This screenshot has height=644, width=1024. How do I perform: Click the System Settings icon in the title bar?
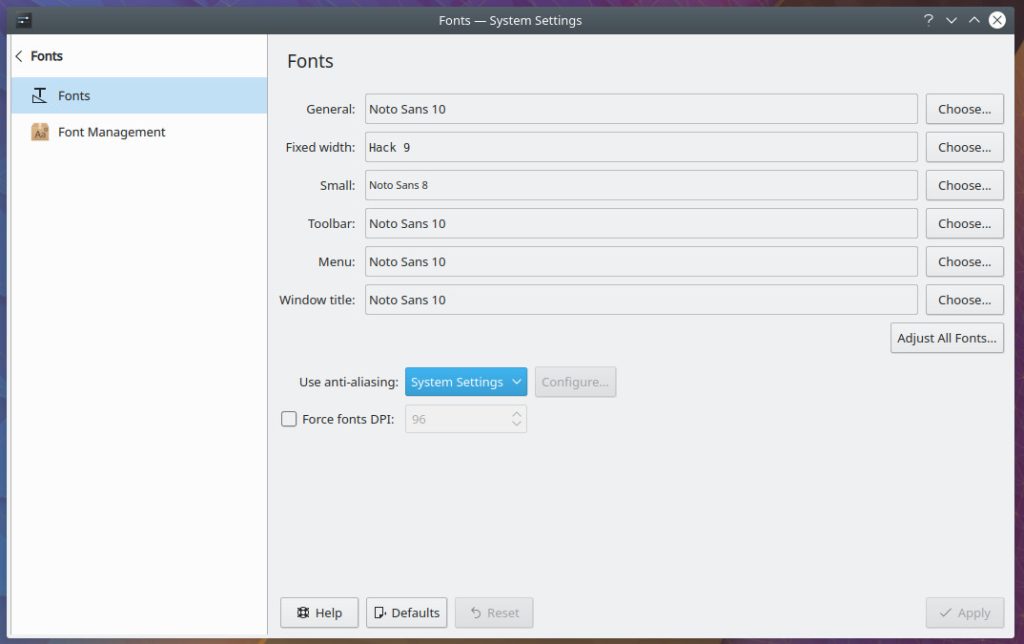click(24, 20)
